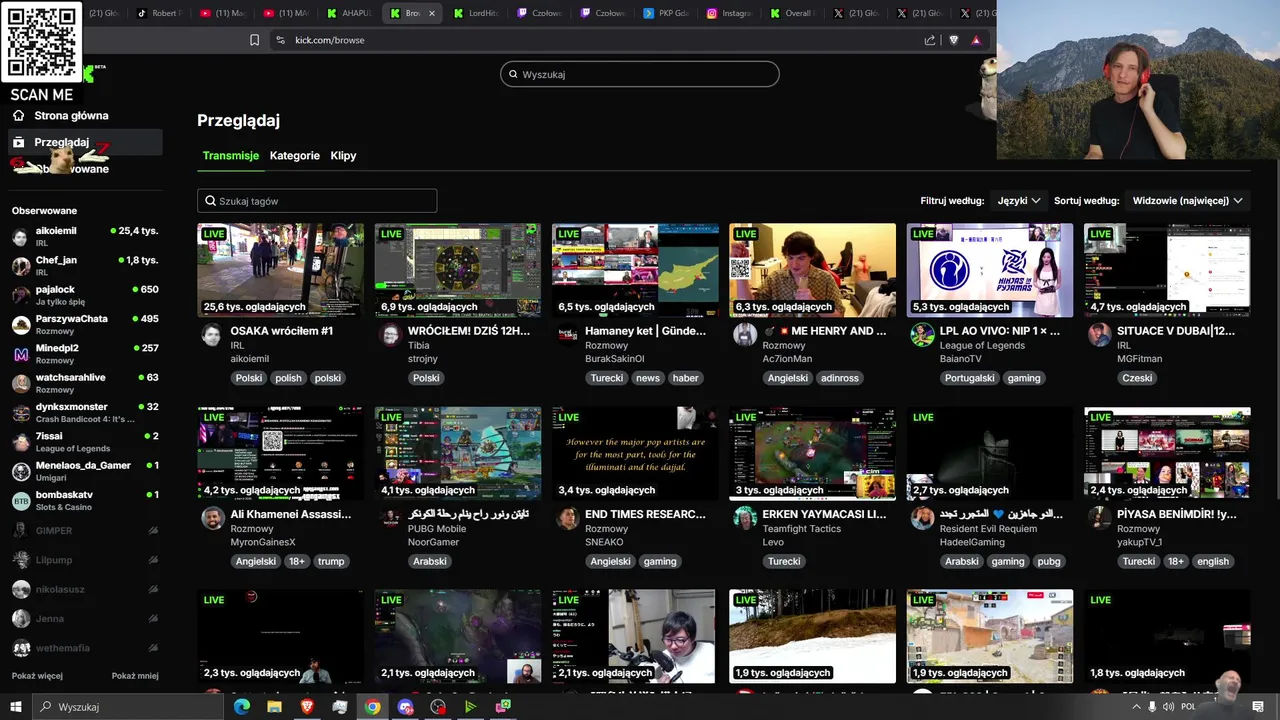The width and height of the screenshot is (1280, 720).
Task: Click the Strona główna home icon
Action: [x=18, y=115]
